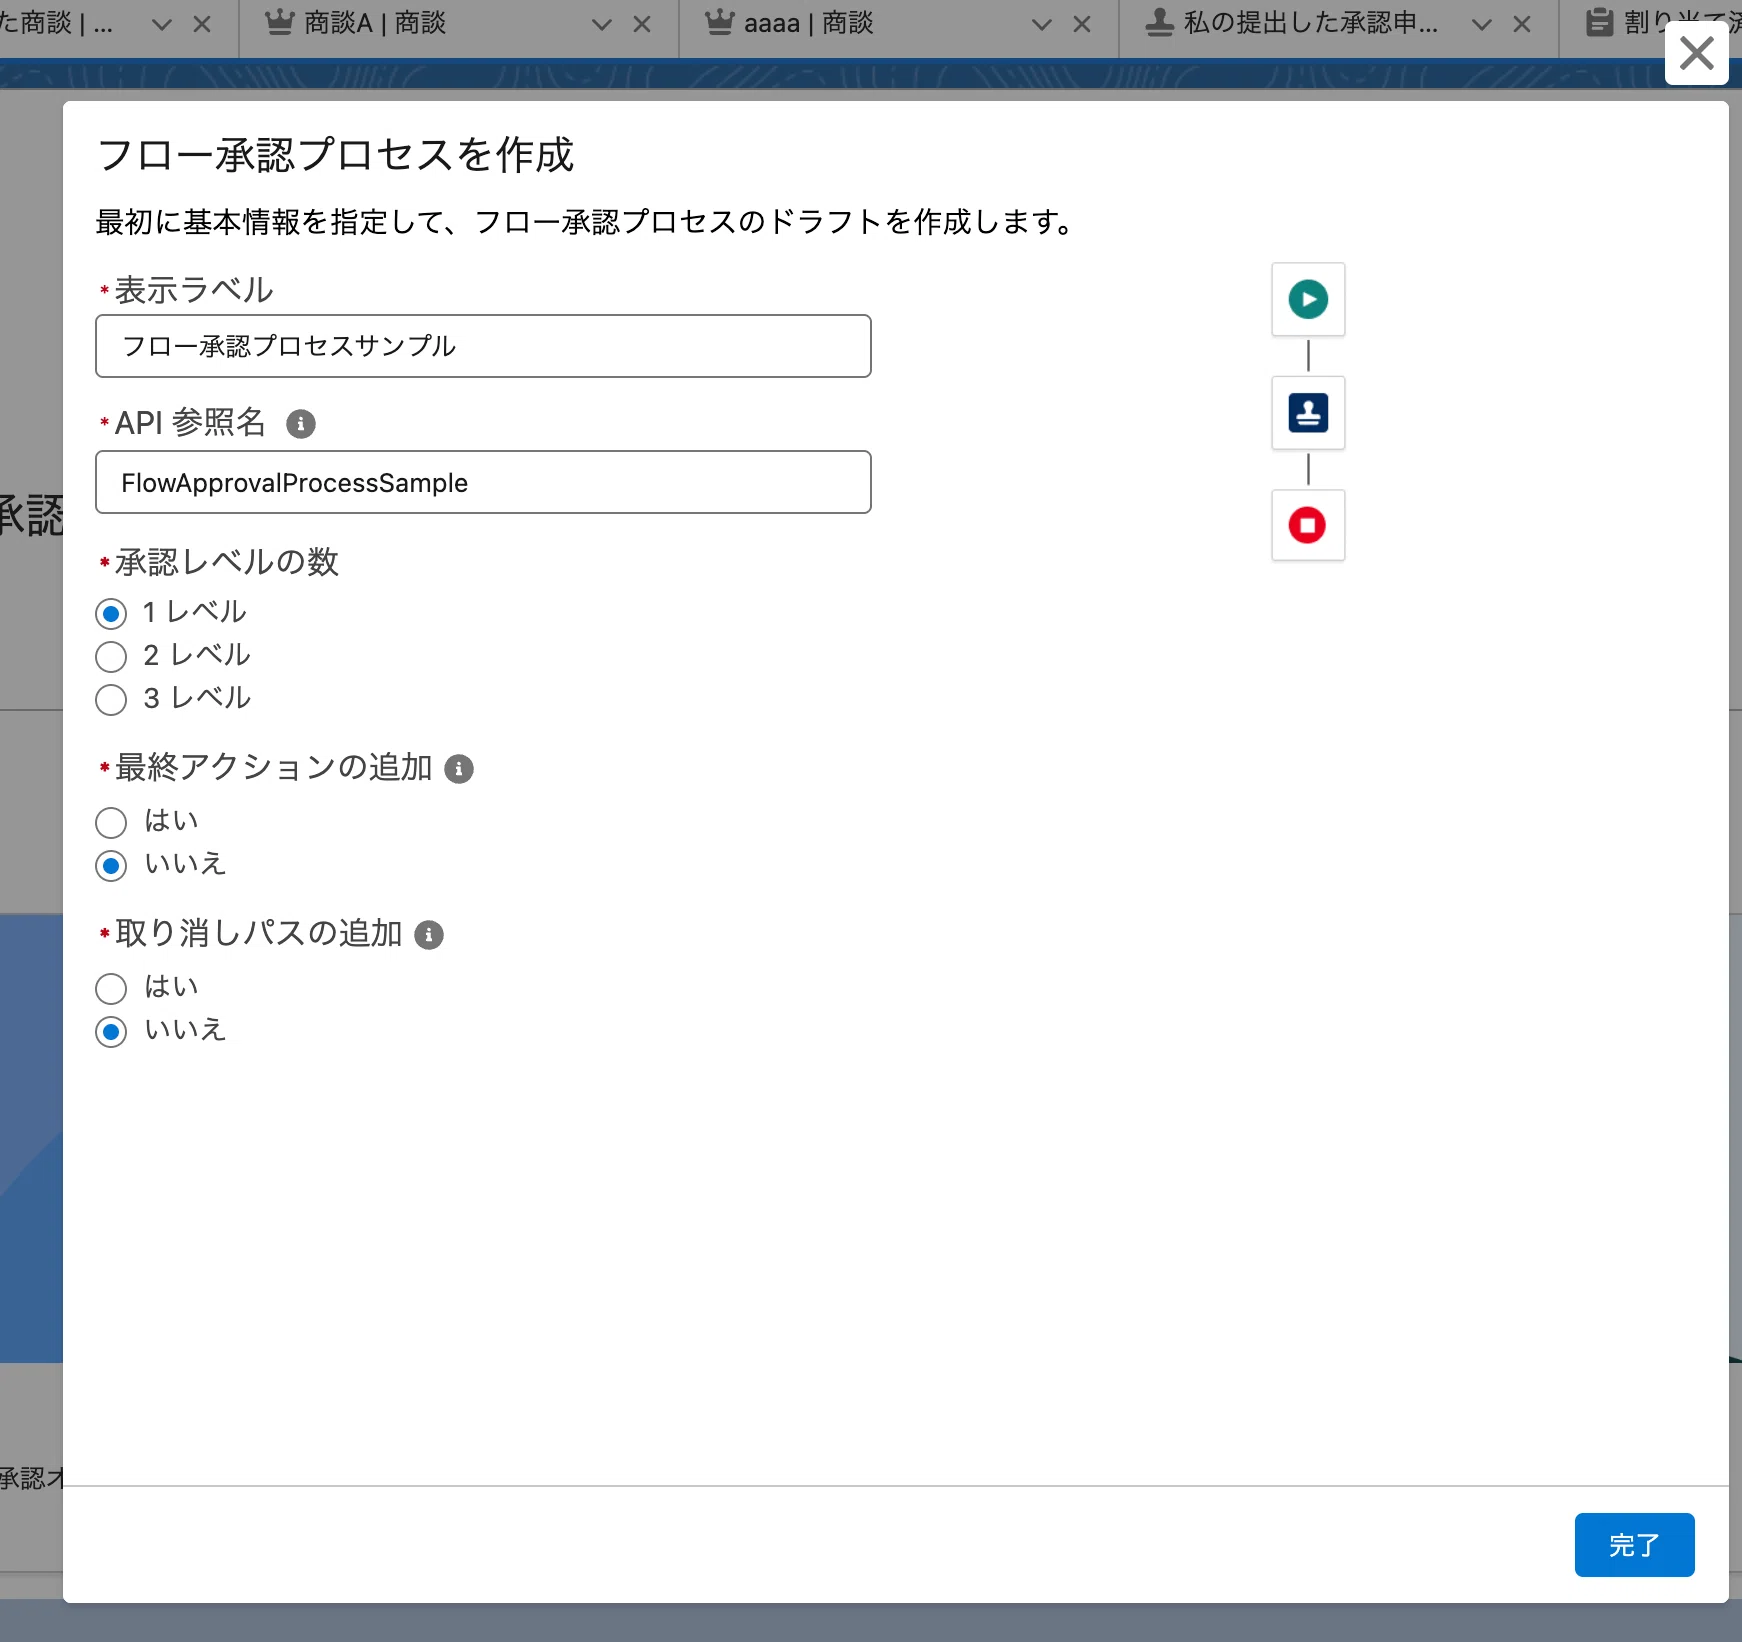Choose はい for 取り消しパスの追加
1742x1642 pixels.
tap(111, 988)
